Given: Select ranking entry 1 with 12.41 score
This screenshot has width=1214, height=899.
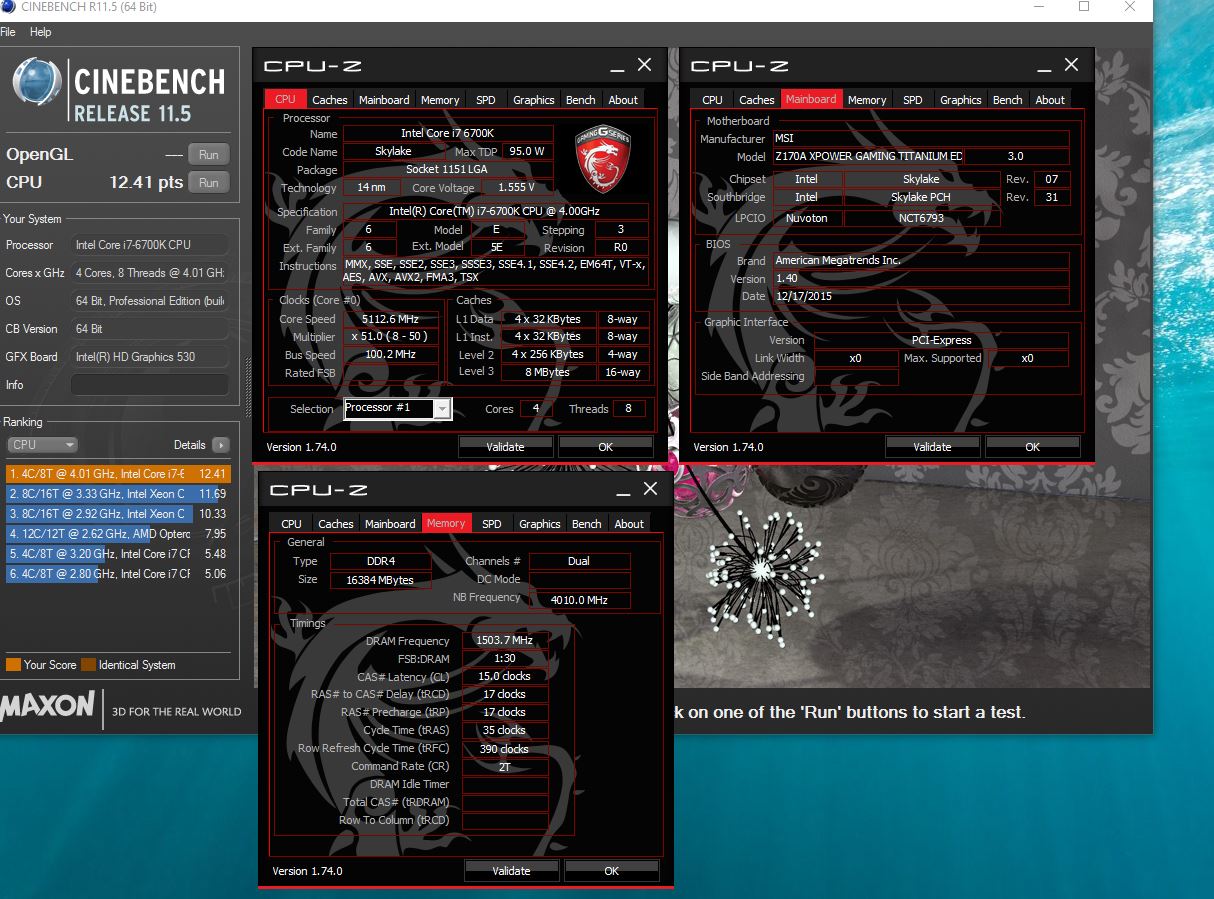Looking at the screenshot, I should [x=118, y=474].
